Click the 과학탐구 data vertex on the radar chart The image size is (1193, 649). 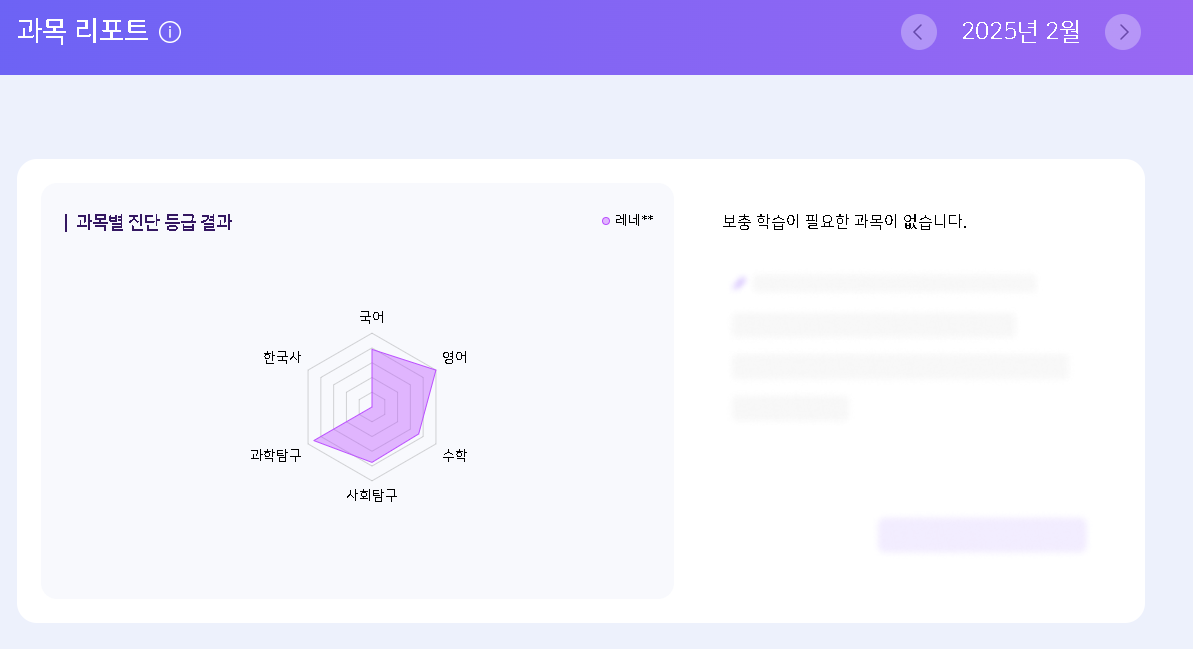(x=314, y=440)
